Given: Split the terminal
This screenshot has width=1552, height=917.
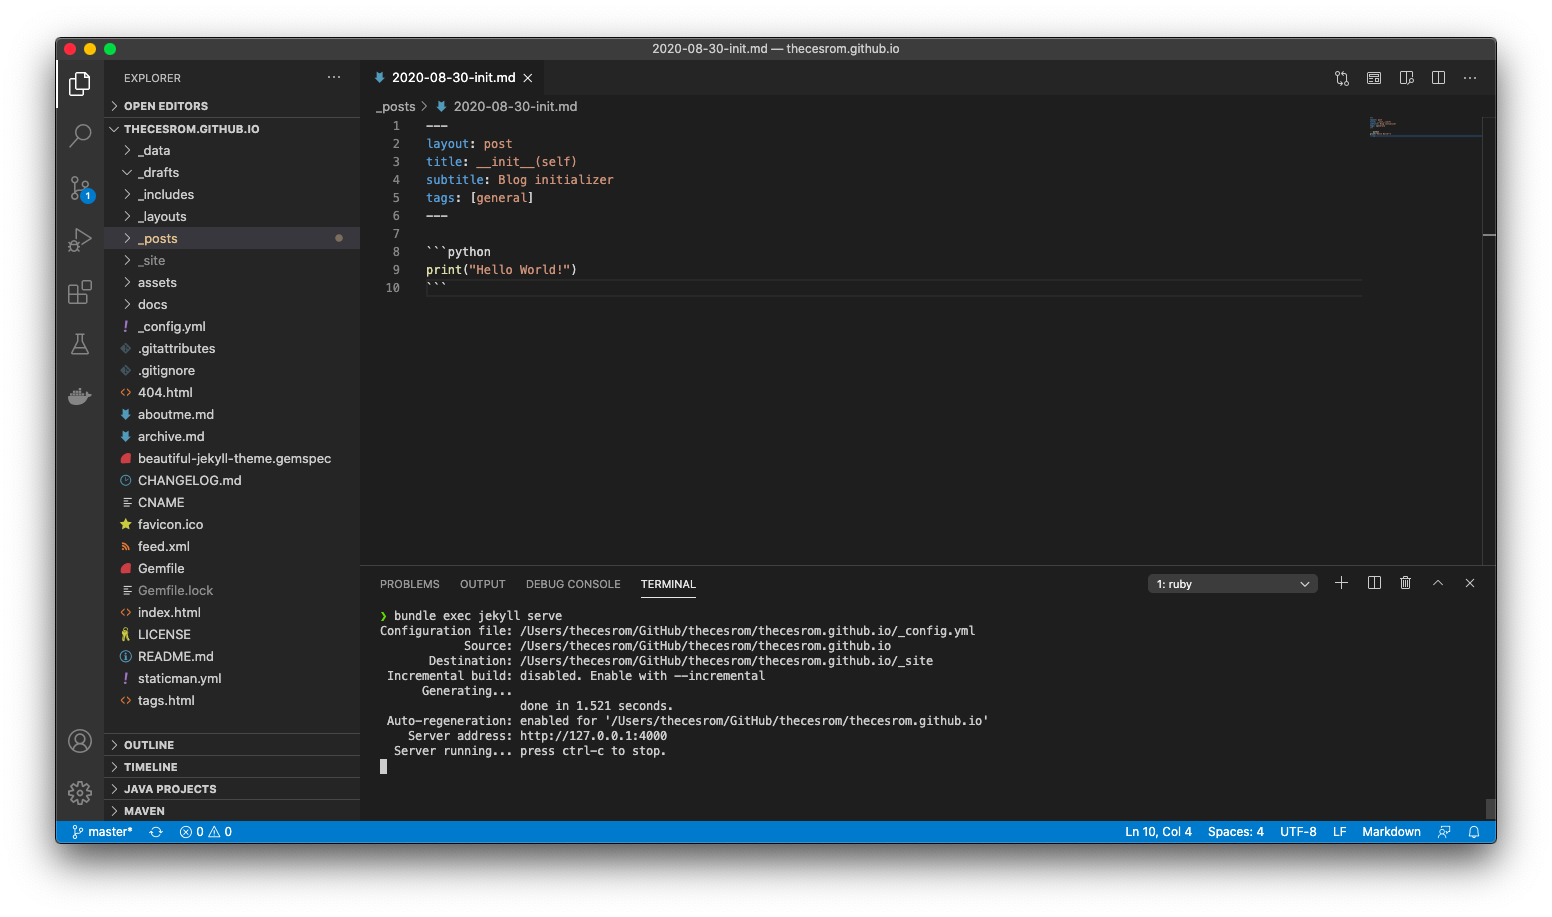Looking at the screenshot, I should [x=1374, y=583].
